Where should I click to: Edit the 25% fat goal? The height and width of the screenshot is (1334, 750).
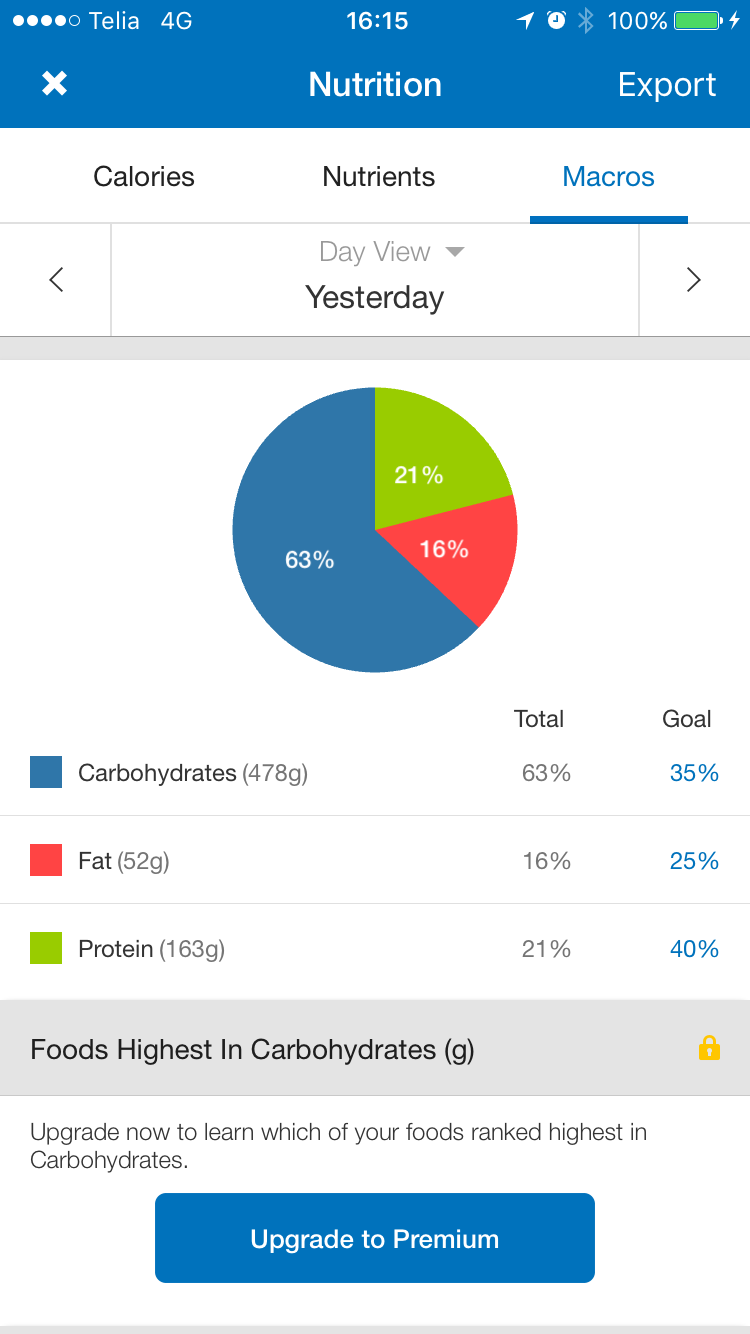694,861
